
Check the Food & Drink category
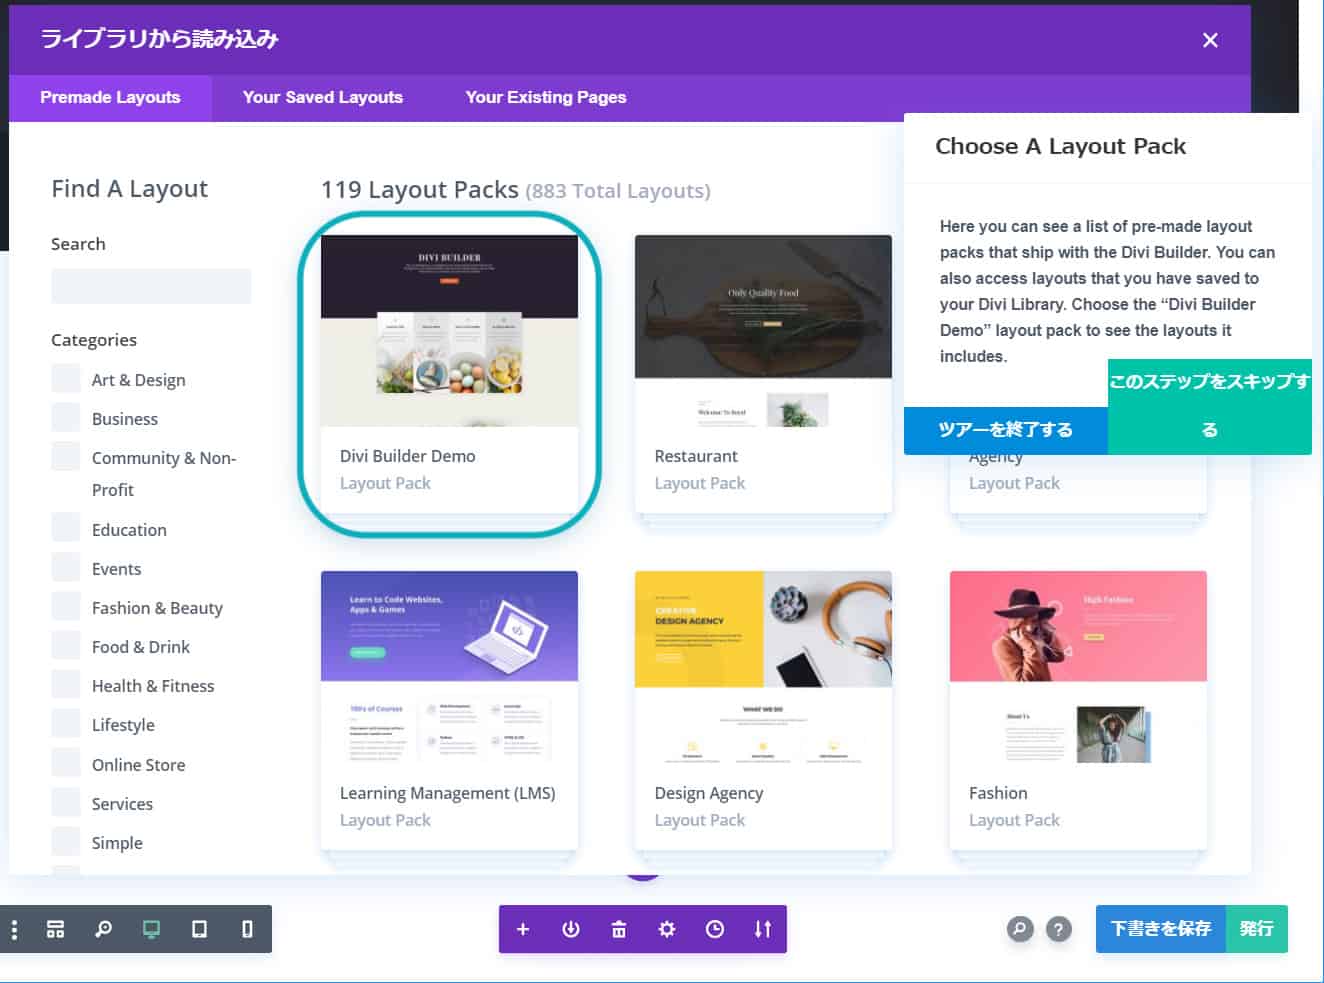(x=66, y=645)
